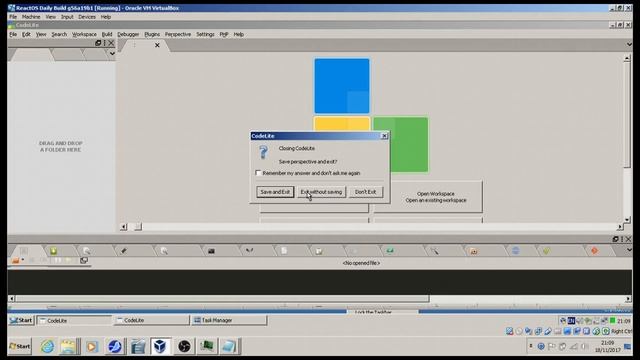Float the bottom output pane
Viewport: 640px width, 360px height.
pos(616,239)
